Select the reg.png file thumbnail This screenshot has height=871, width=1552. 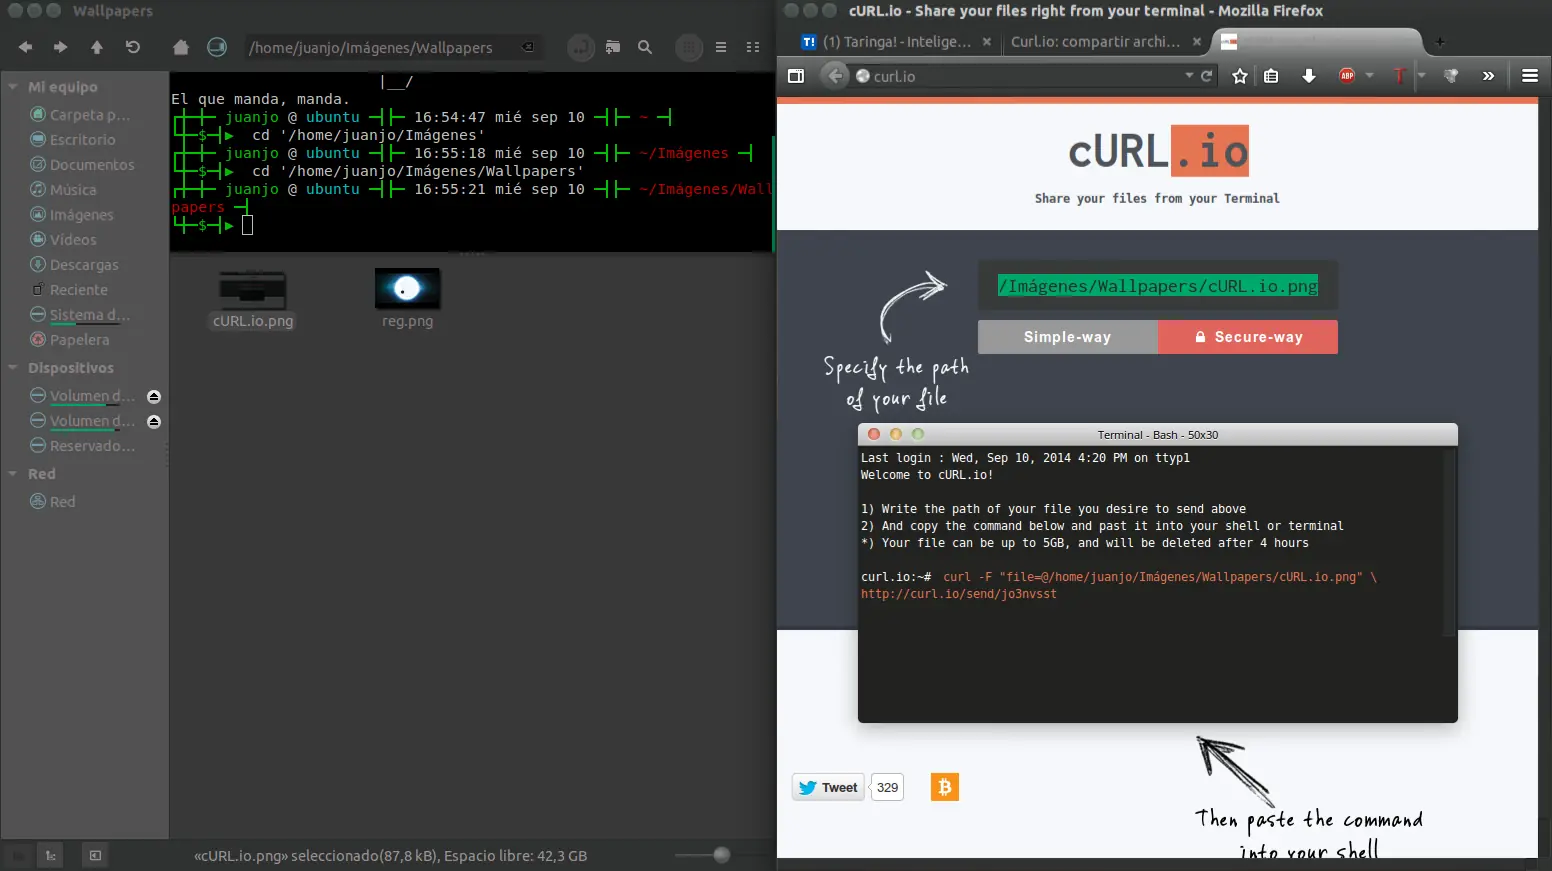click(407, 288)
